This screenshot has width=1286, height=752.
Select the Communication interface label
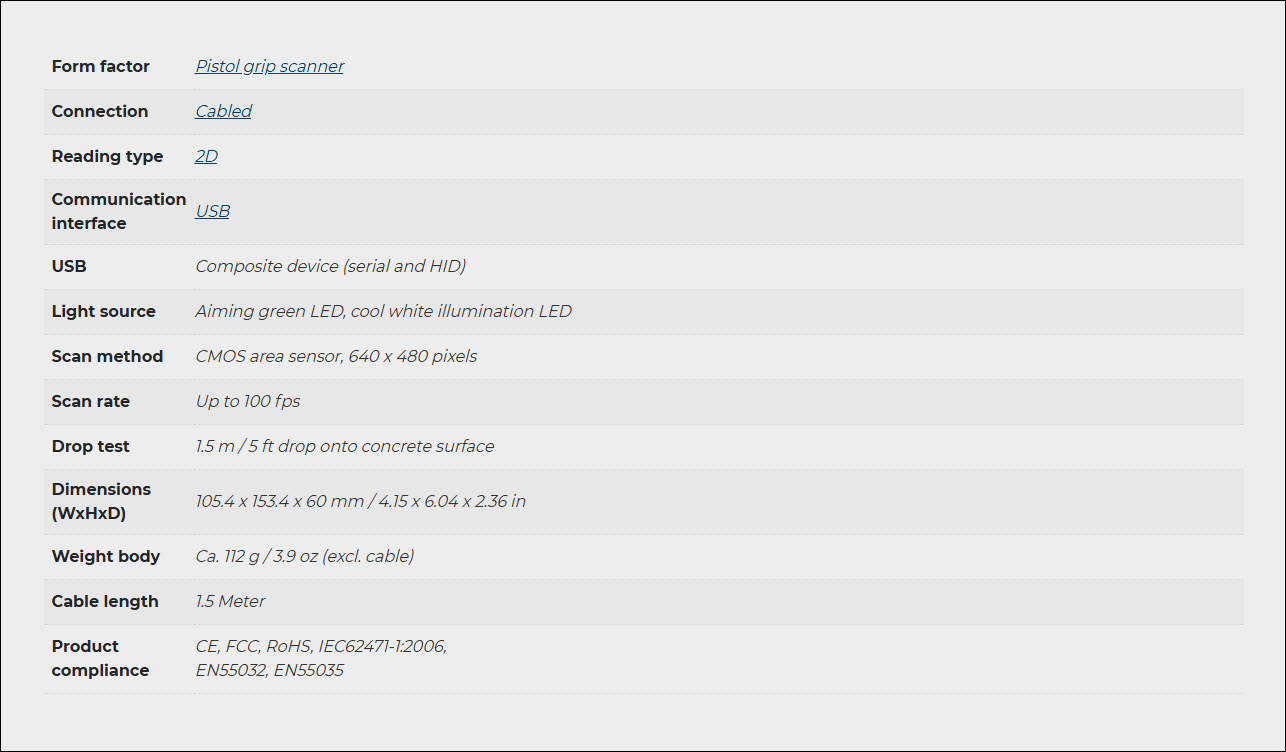(x=118, y=211)
